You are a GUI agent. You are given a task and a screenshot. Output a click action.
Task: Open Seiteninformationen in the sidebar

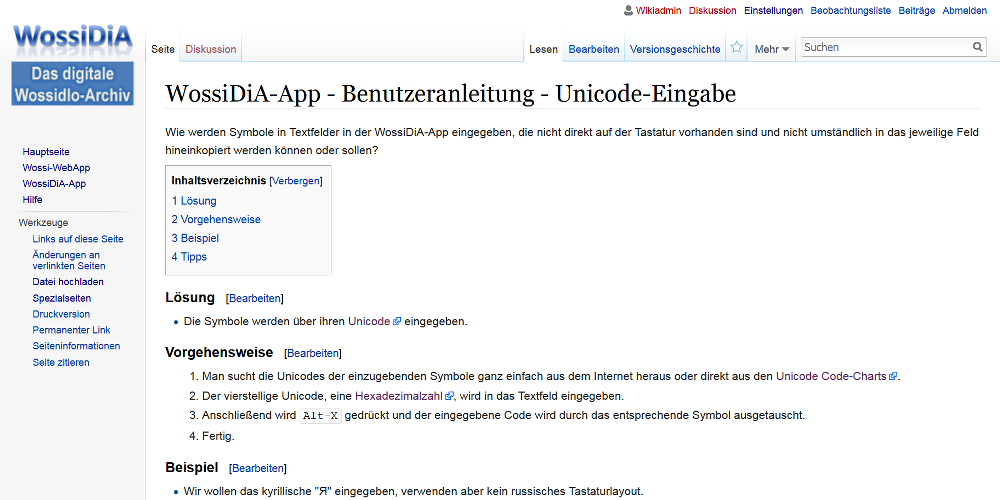tap(77, 346)
